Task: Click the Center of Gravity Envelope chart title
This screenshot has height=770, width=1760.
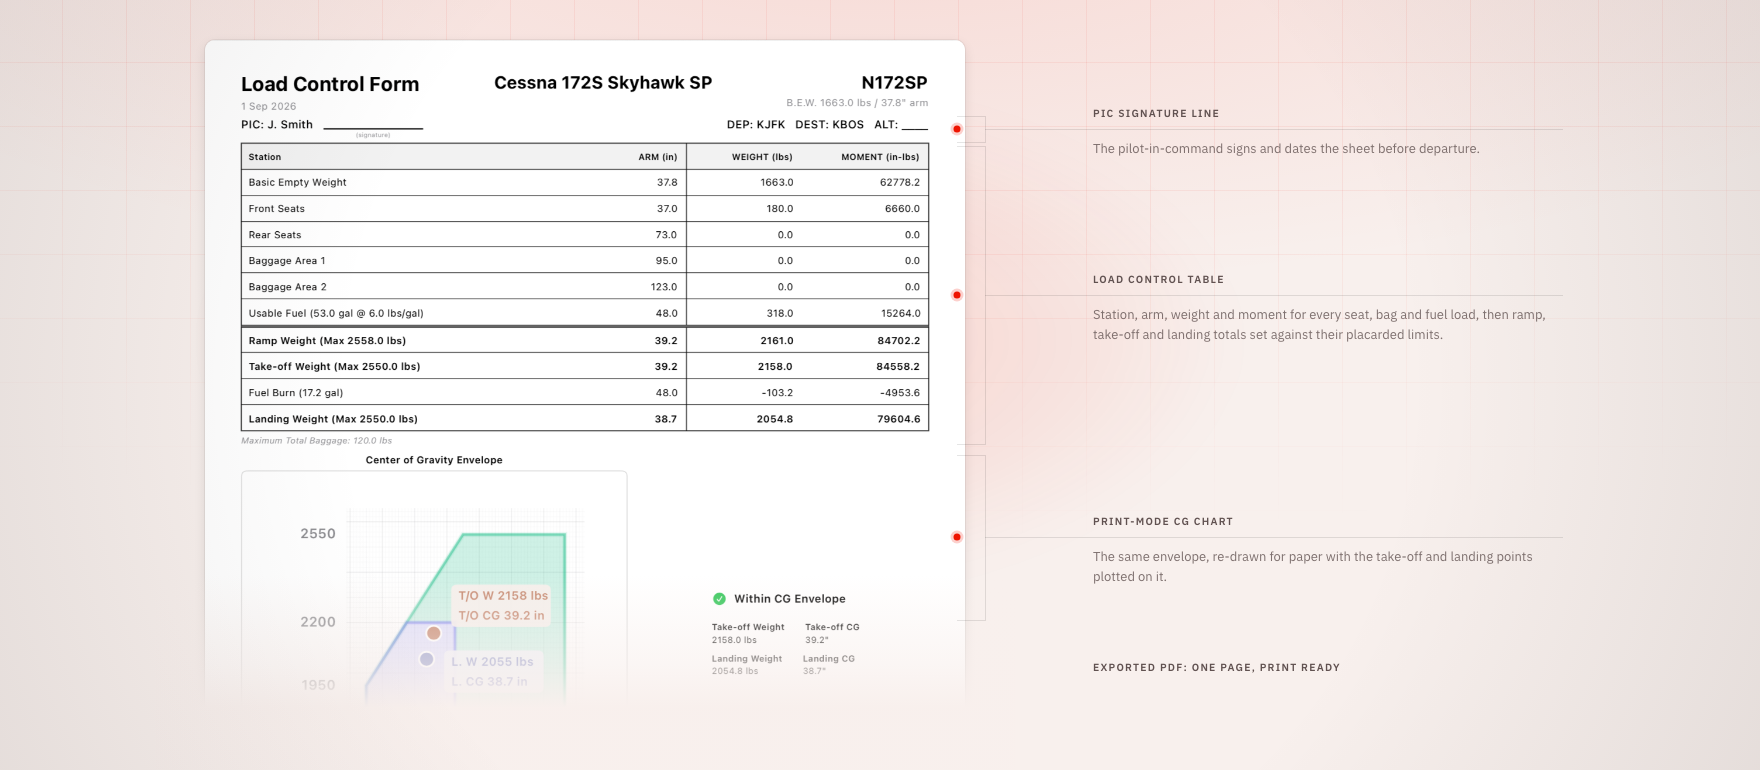Action: pos(434,460)
